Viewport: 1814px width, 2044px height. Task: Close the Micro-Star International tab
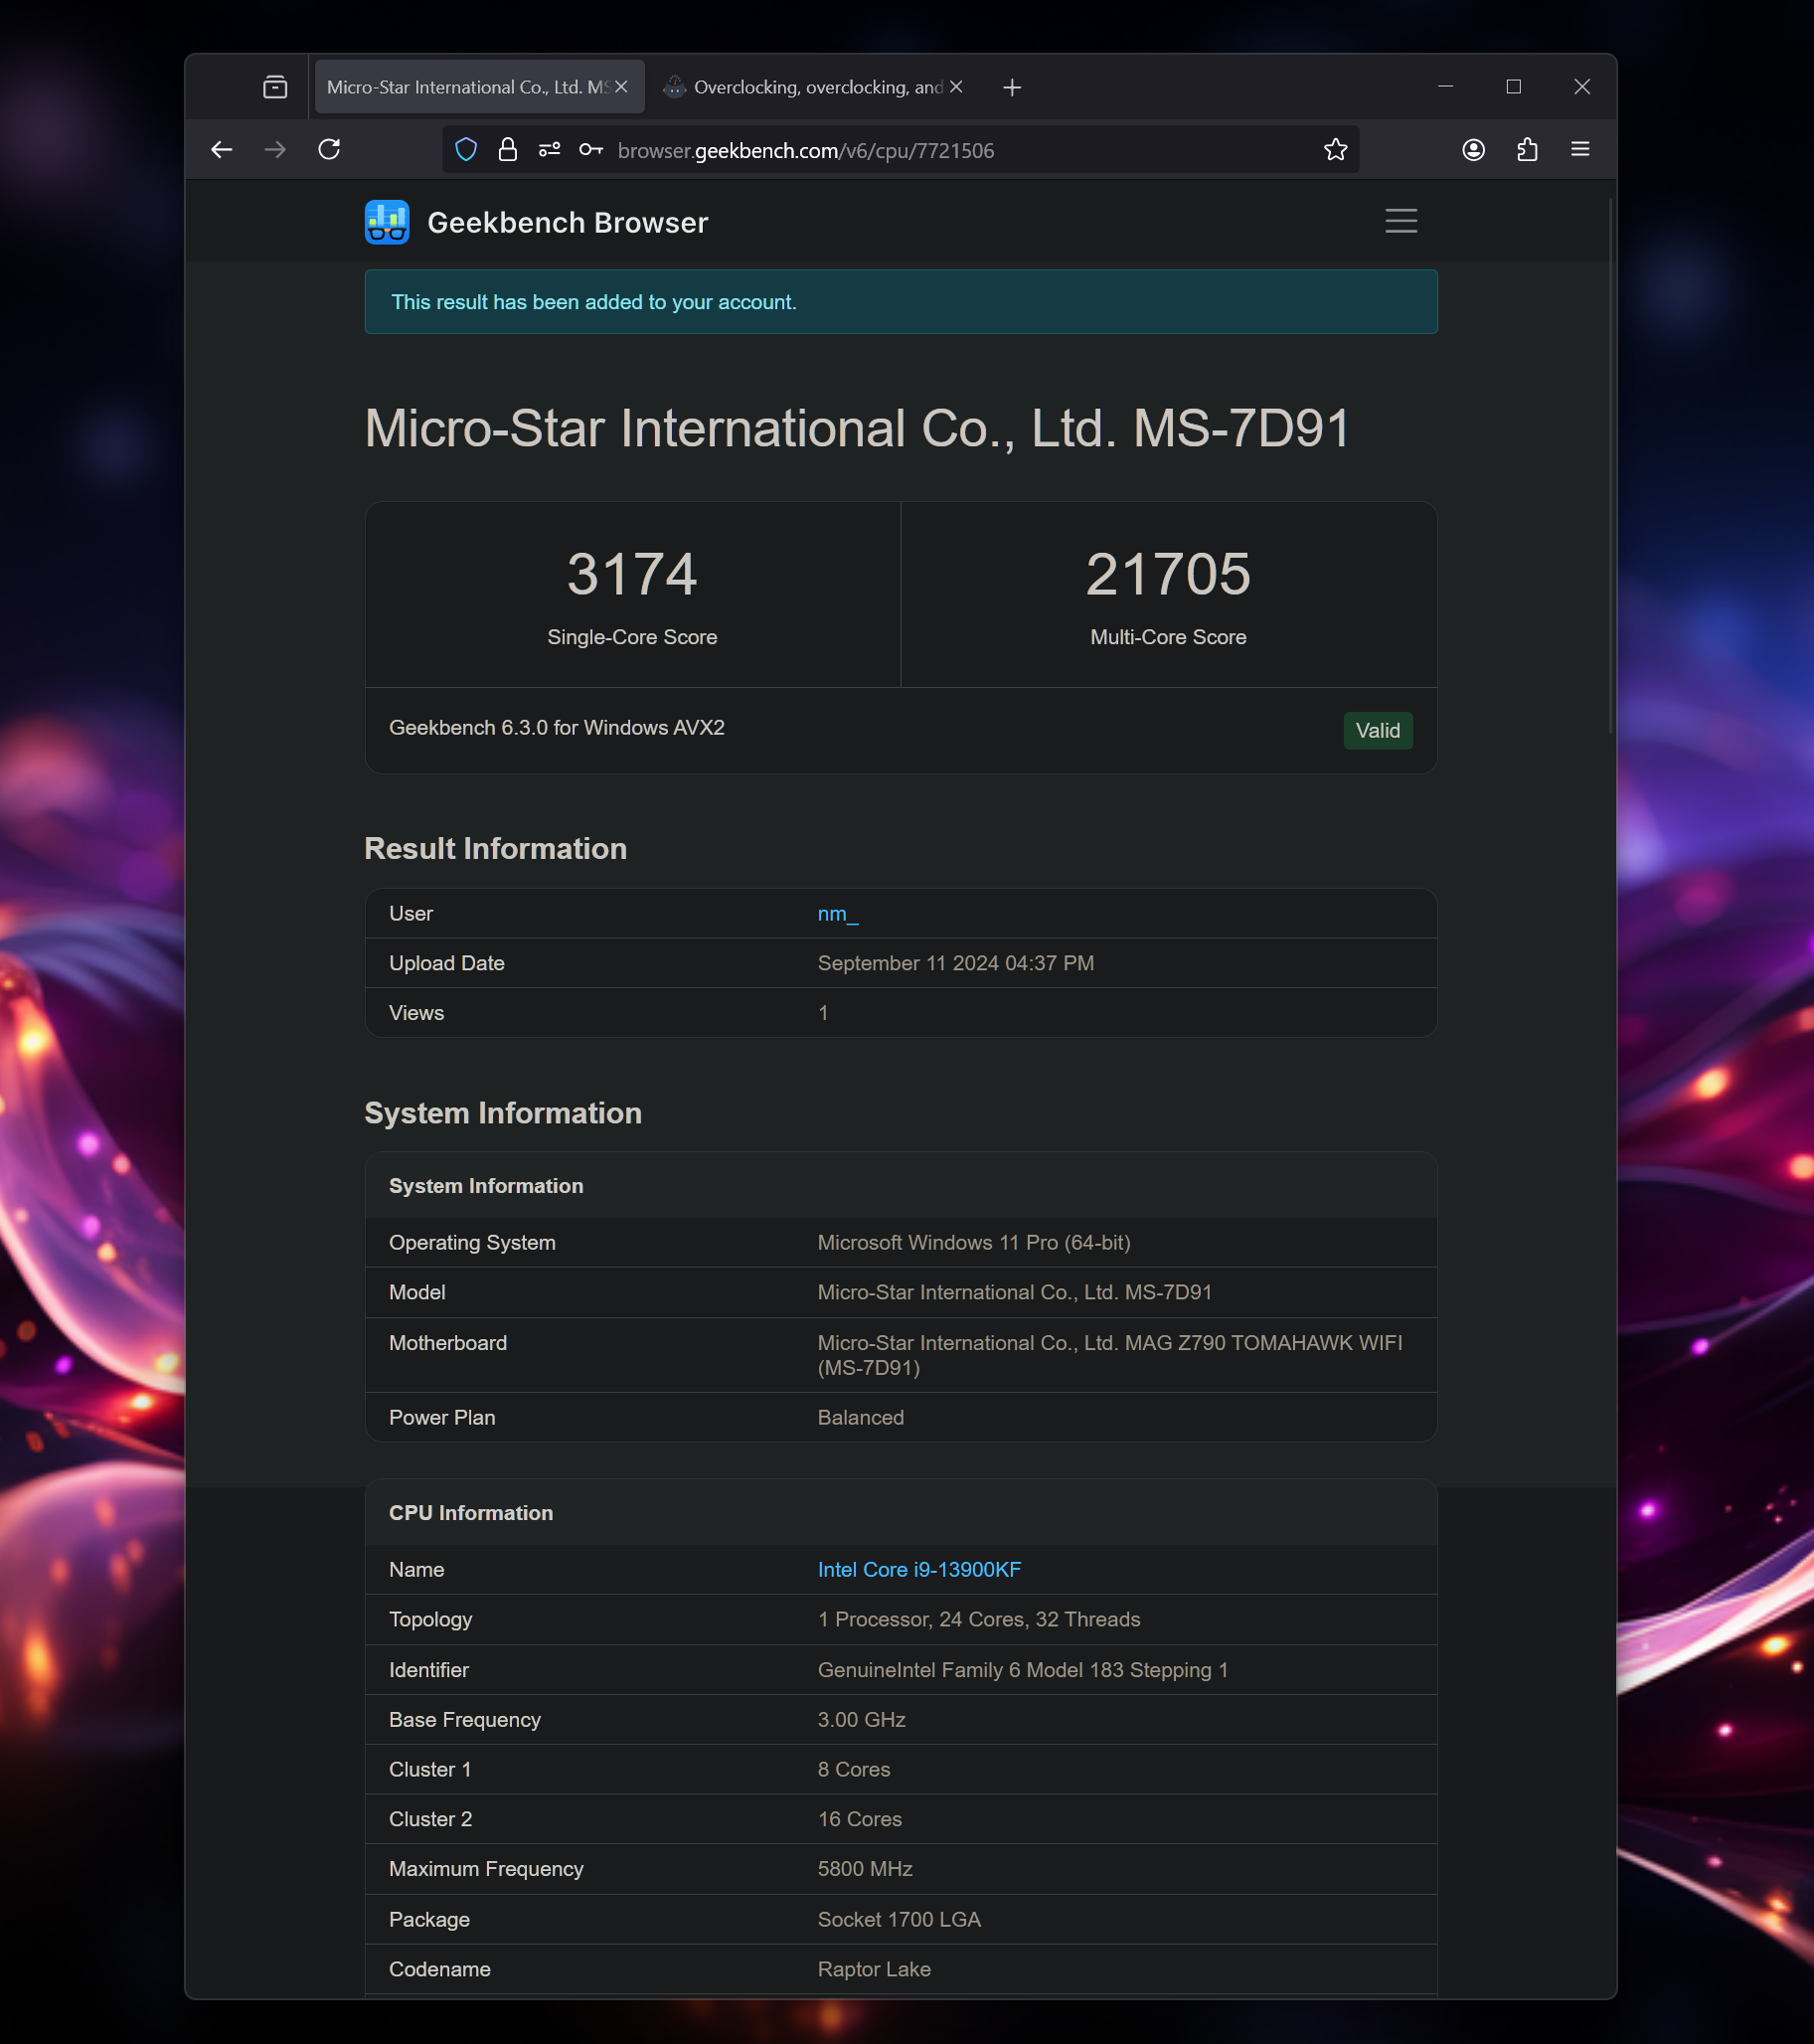(x=621, y=87)
